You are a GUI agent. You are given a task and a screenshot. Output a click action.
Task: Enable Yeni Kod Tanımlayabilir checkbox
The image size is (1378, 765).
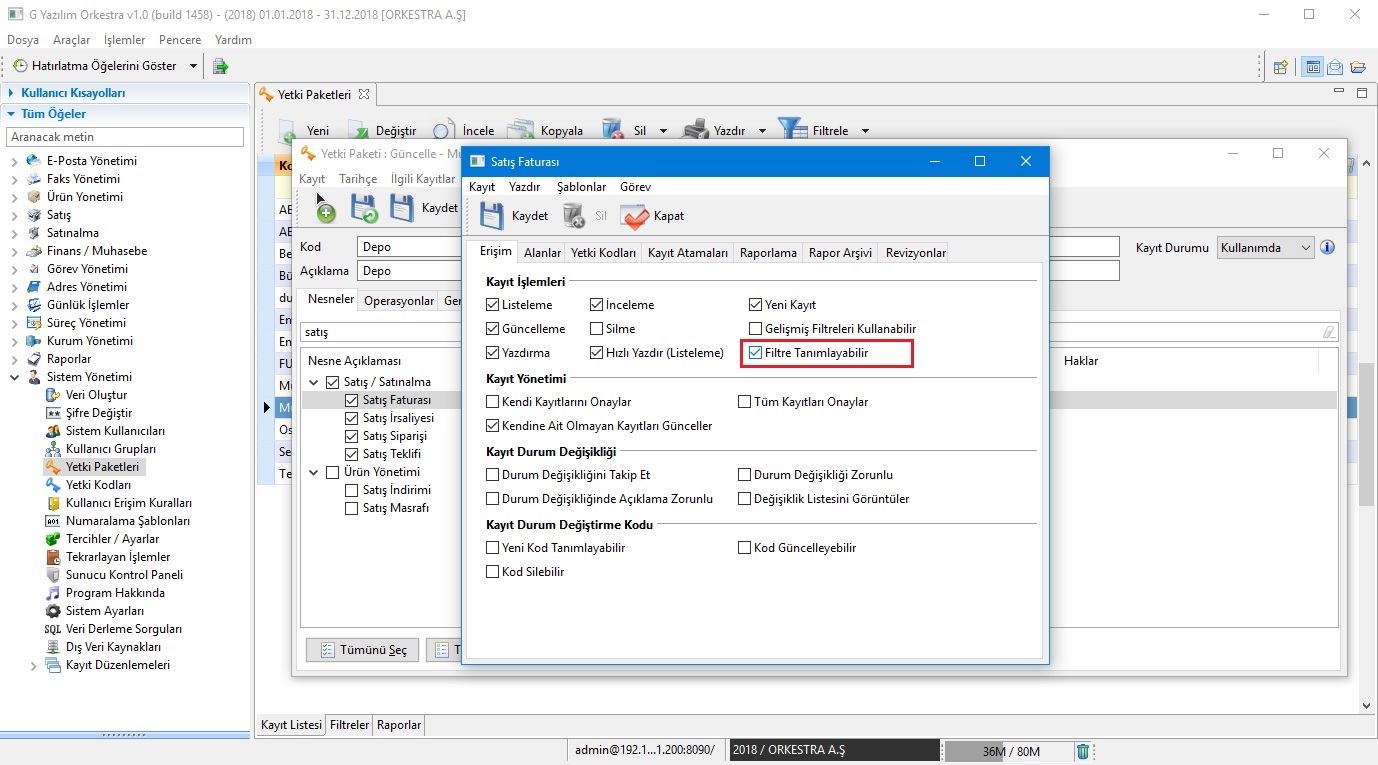[493, 548]
